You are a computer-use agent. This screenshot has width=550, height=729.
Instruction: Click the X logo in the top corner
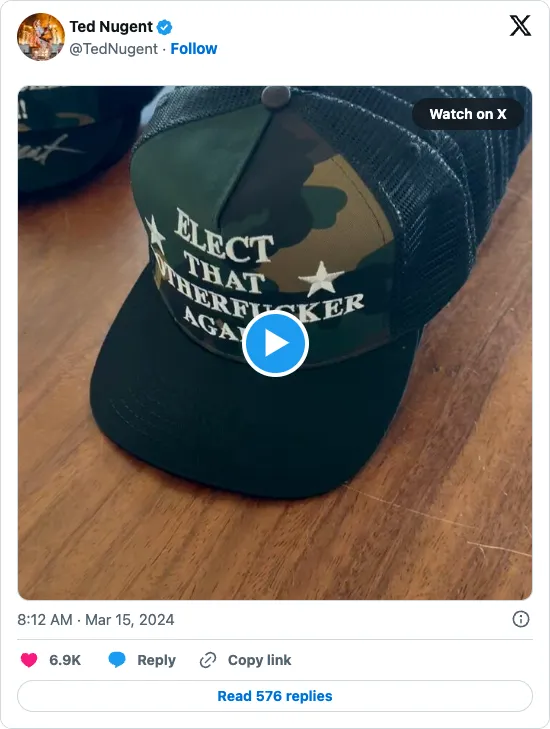[520, 26]
